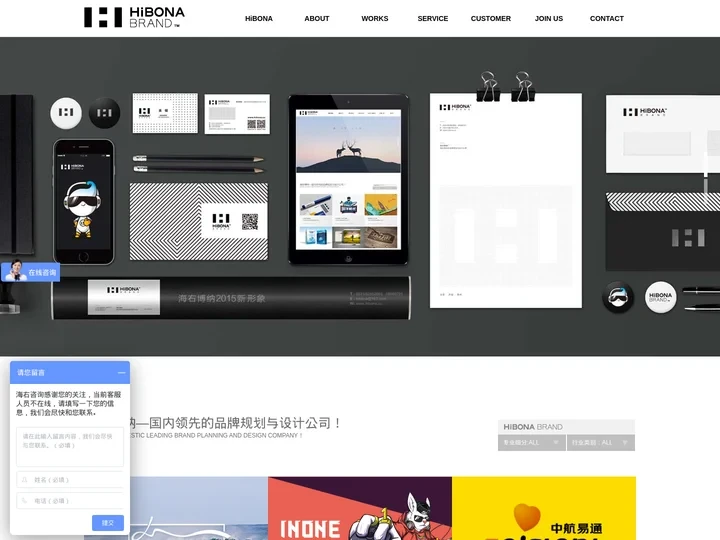The height and width of the screenshot is (540, 720).
Task: Click the HiBONA BRAND filter panel title
Action: click(x=533, y=427)
